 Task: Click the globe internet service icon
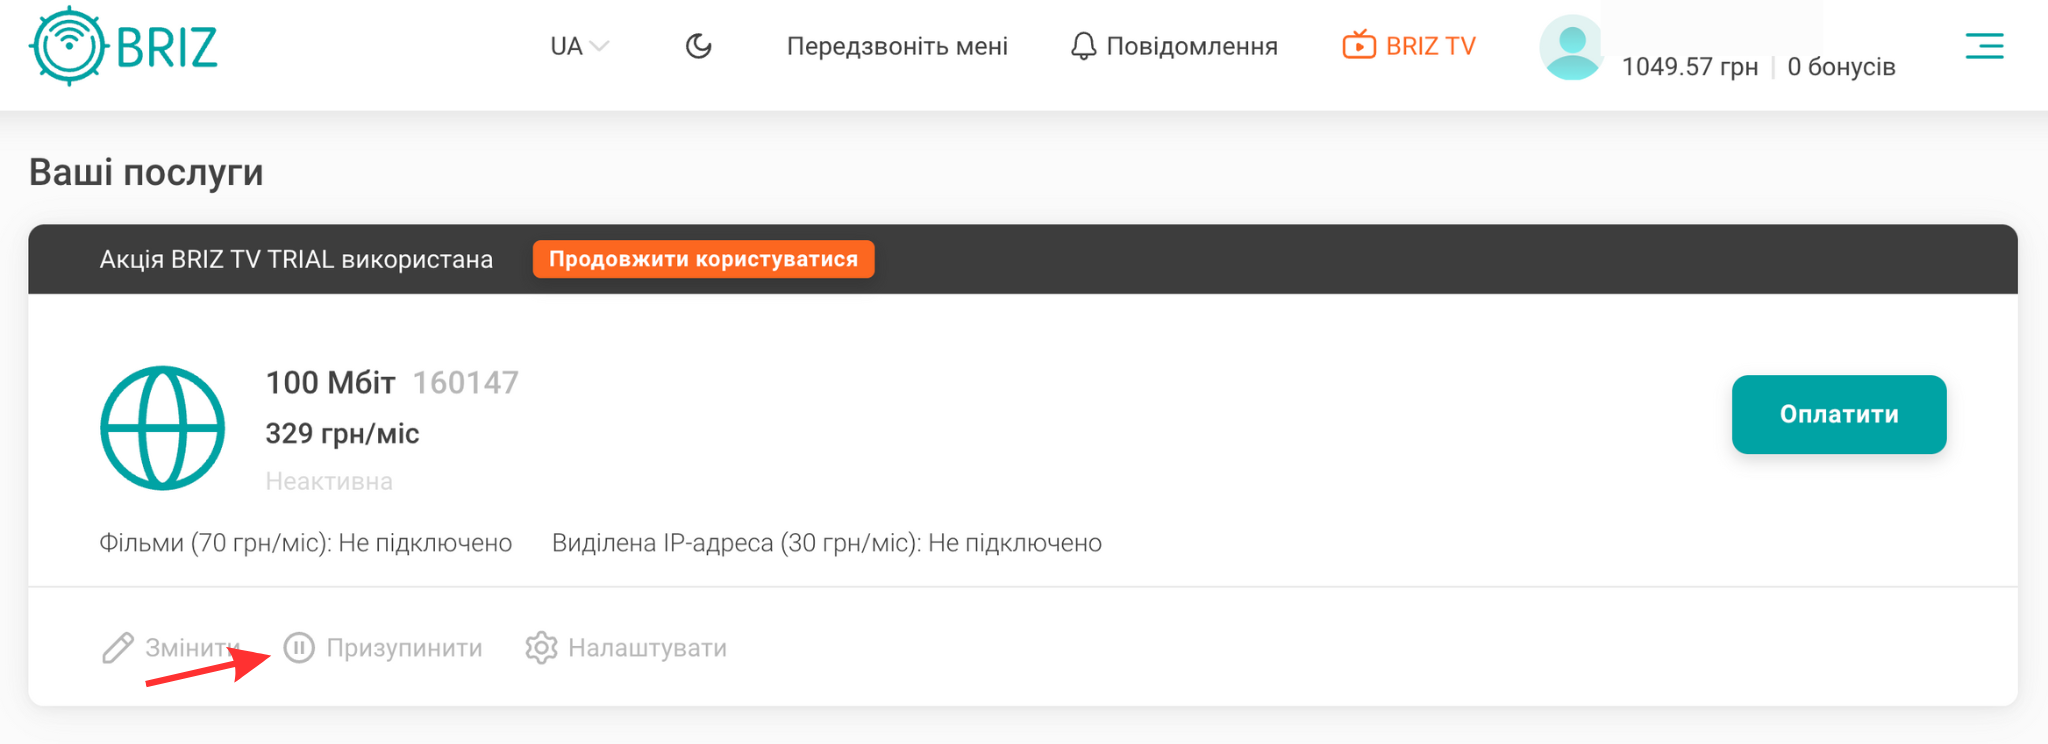coord(162,428)
